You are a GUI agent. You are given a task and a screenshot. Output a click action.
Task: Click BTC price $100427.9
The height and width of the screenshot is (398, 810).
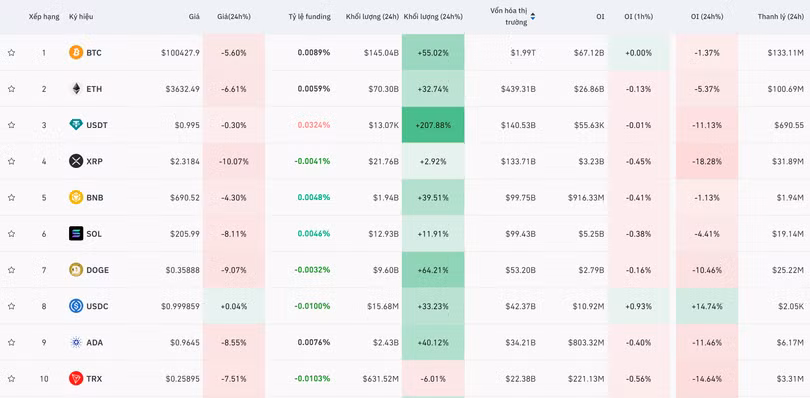tap(180, 53)
